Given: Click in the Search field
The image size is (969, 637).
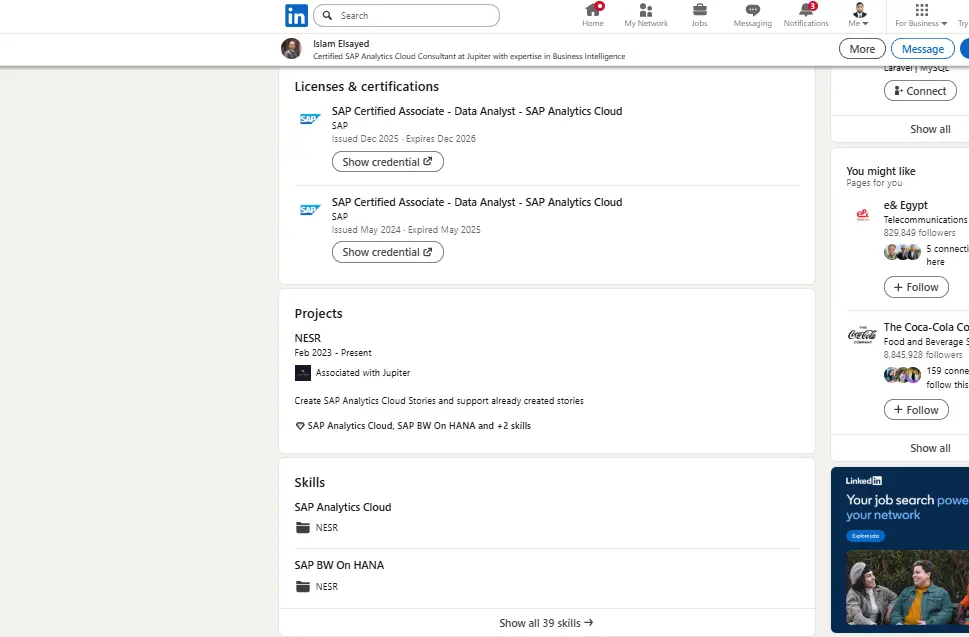Looking at the screenshot, I should click(x=407, y=15).
